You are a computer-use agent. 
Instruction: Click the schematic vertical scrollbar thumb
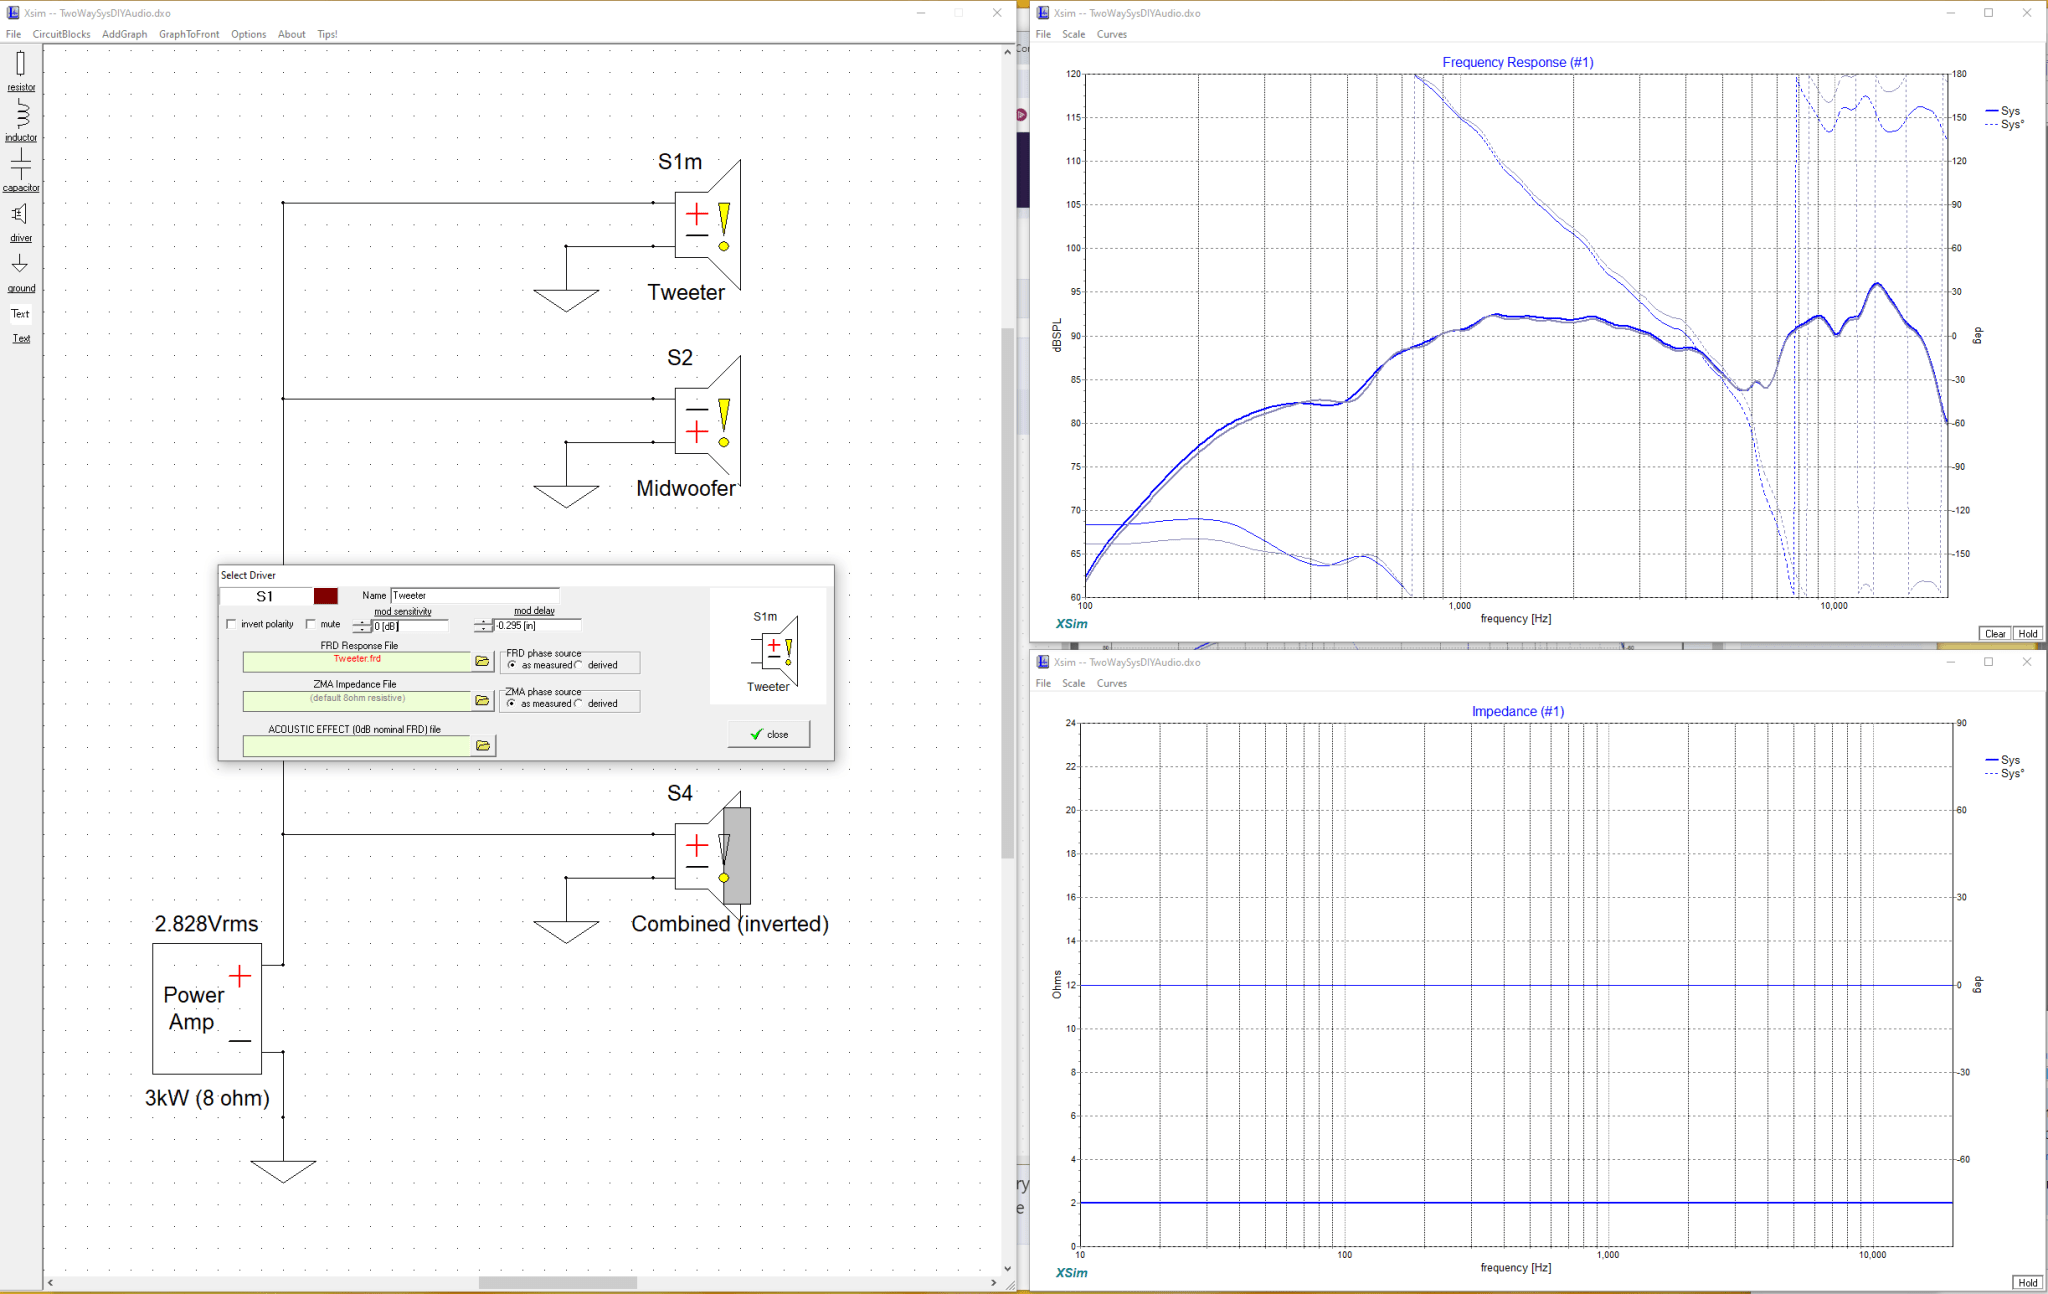[1008, 593]
